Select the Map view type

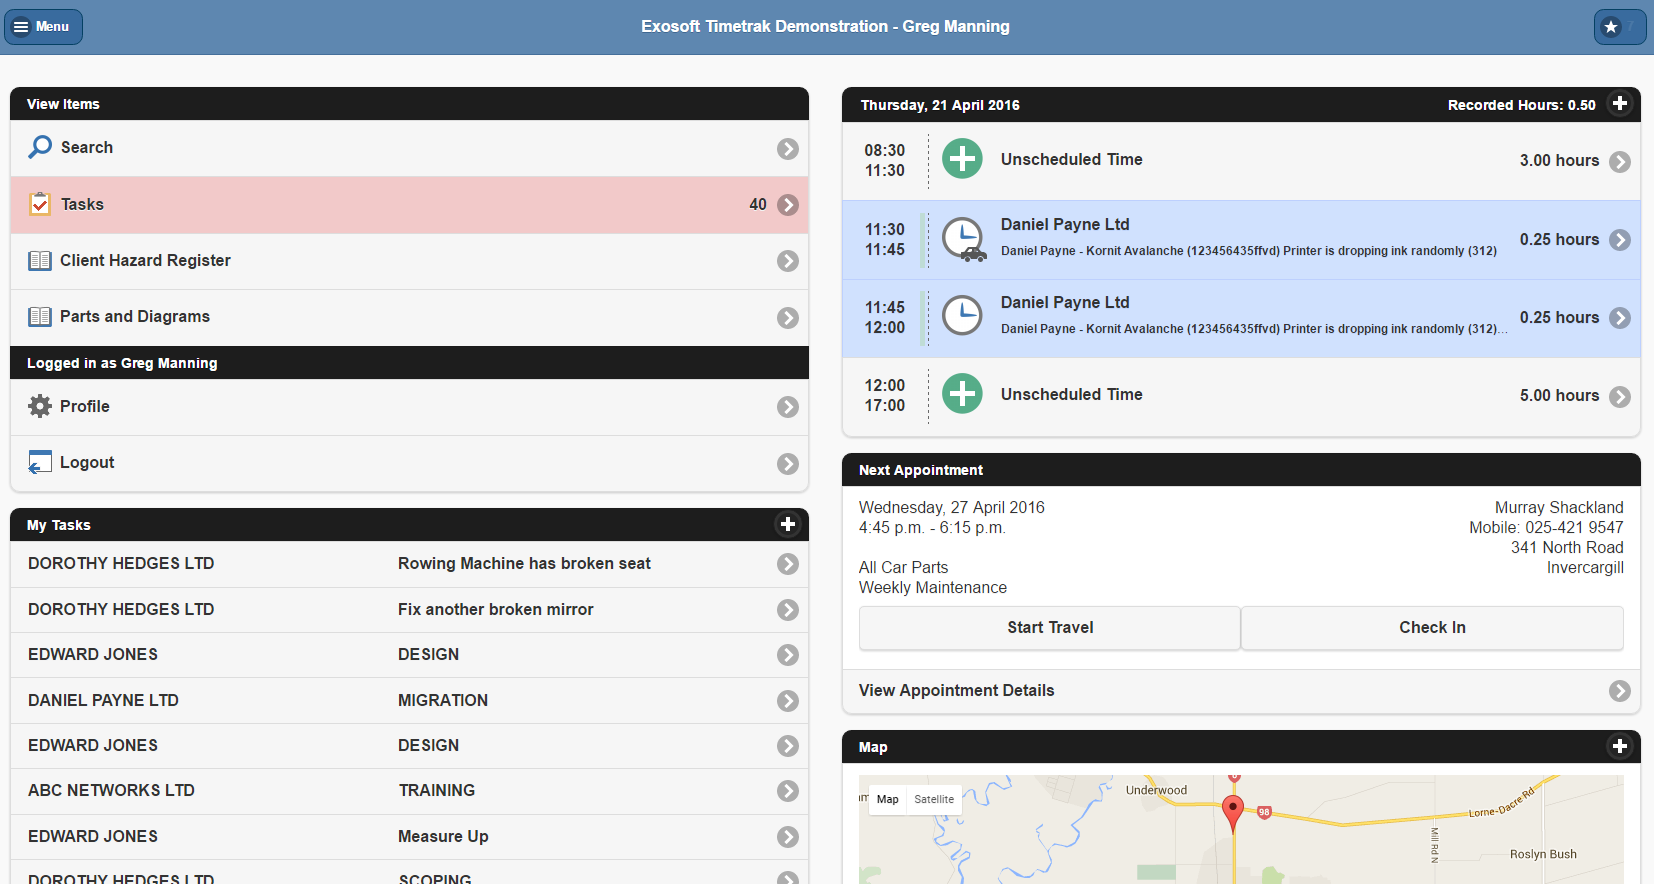[887, 799]
